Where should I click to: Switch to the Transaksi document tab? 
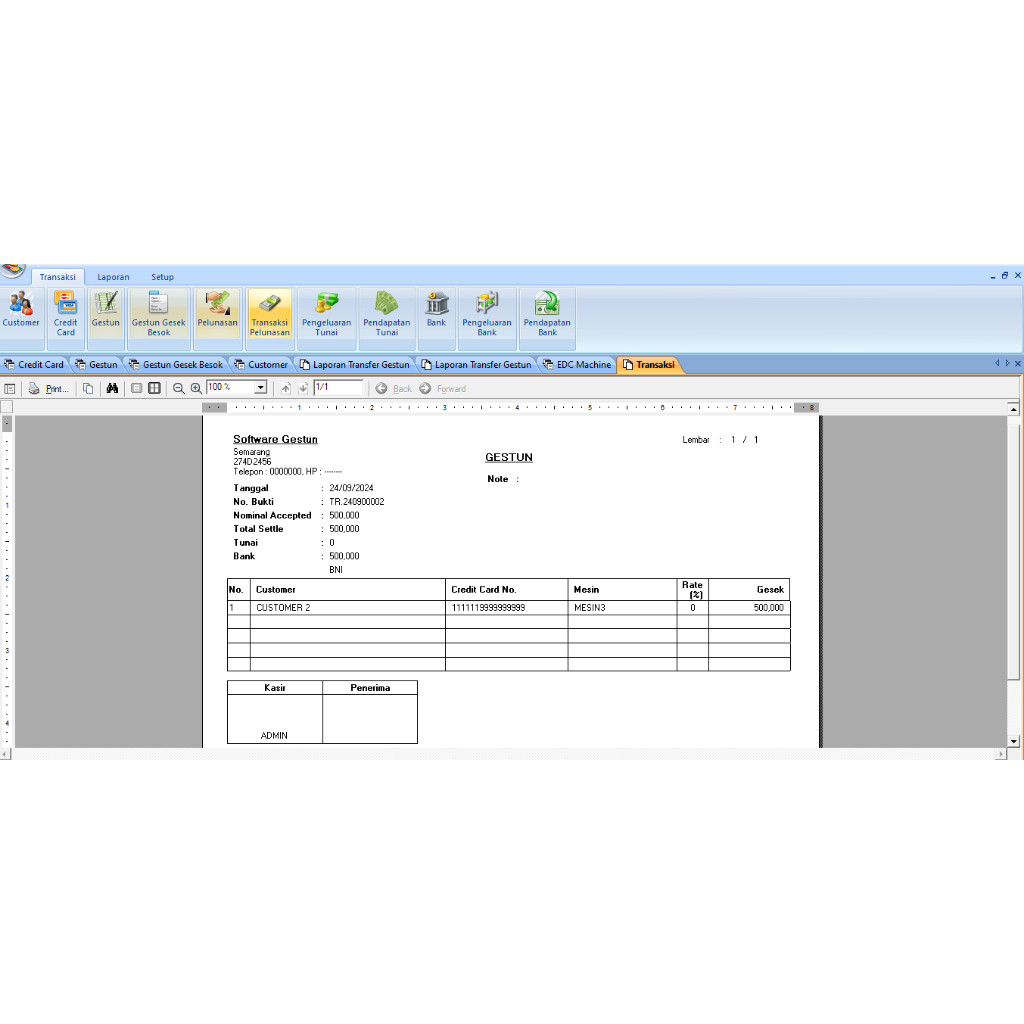pyautogui.click(x=649, y=364)
